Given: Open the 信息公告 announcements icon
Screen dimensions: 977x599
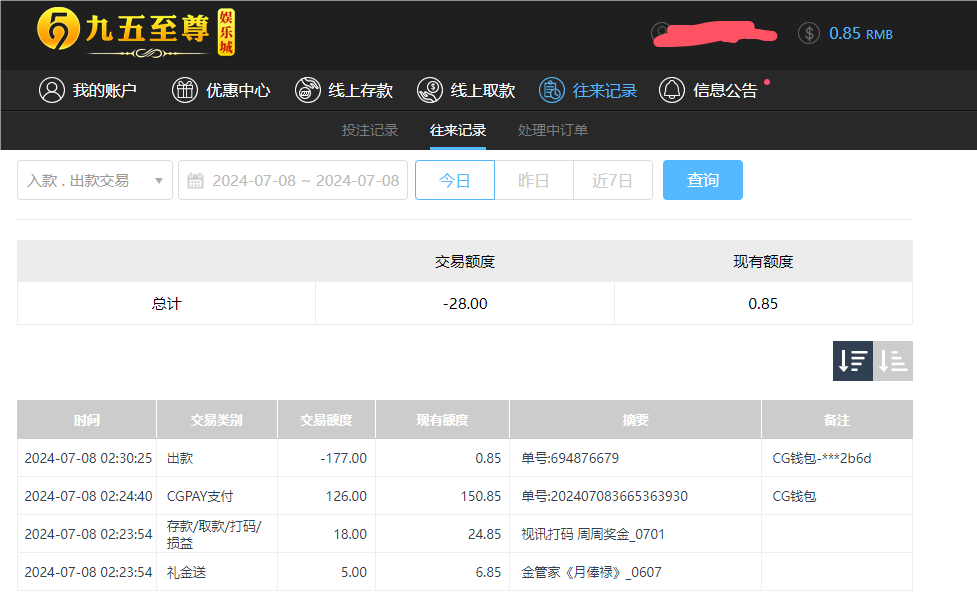Looking at the screenshot, I should tap(672, 90).
